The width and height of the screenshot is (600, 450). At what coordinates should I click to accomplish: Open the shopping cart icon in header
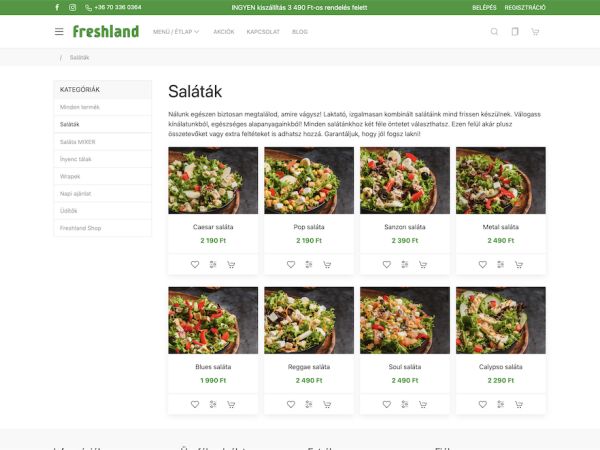535,32
